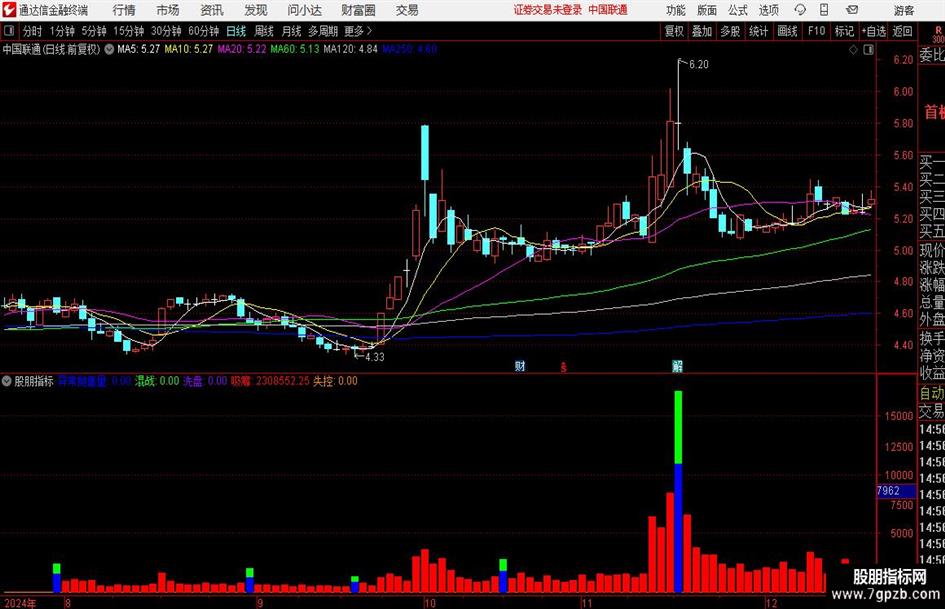The image size is (945, 609).
Task: Open the customer service headset icon
Action: pos(800,10)
